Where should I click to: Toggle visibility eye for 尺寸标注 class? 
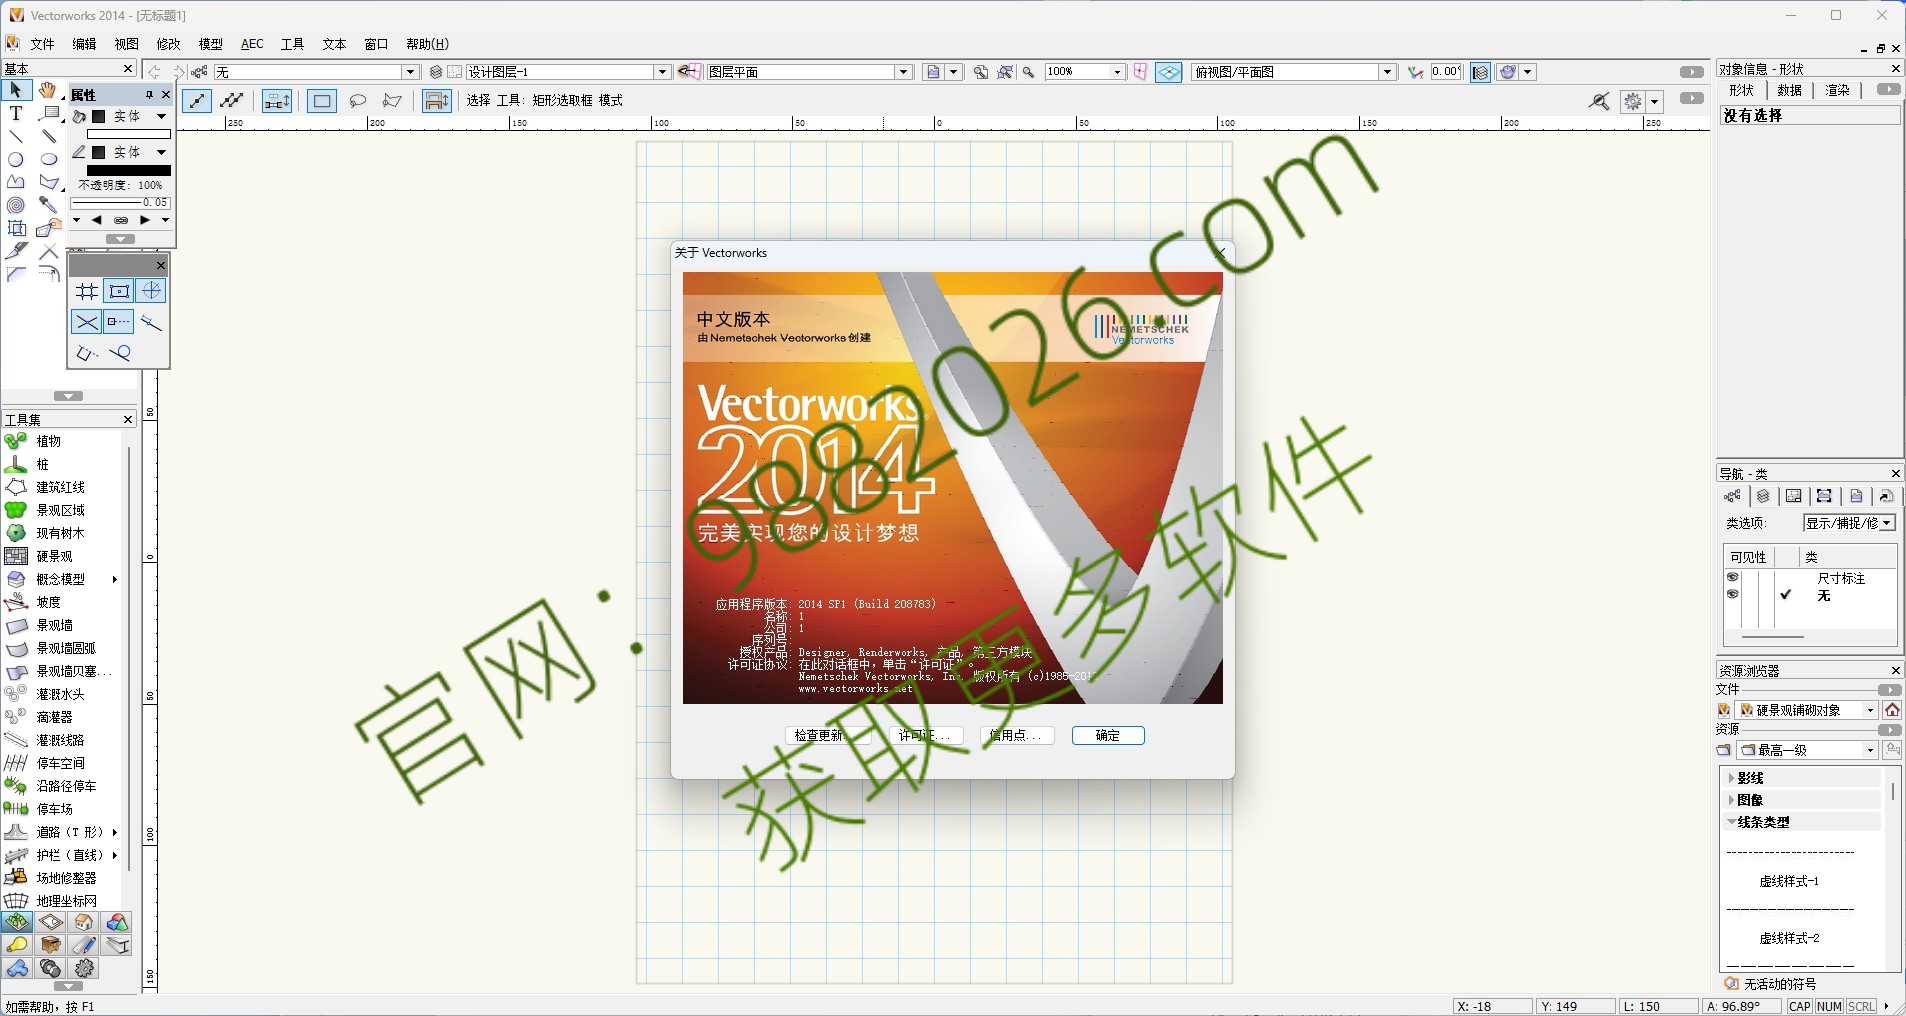[1733, 578]
